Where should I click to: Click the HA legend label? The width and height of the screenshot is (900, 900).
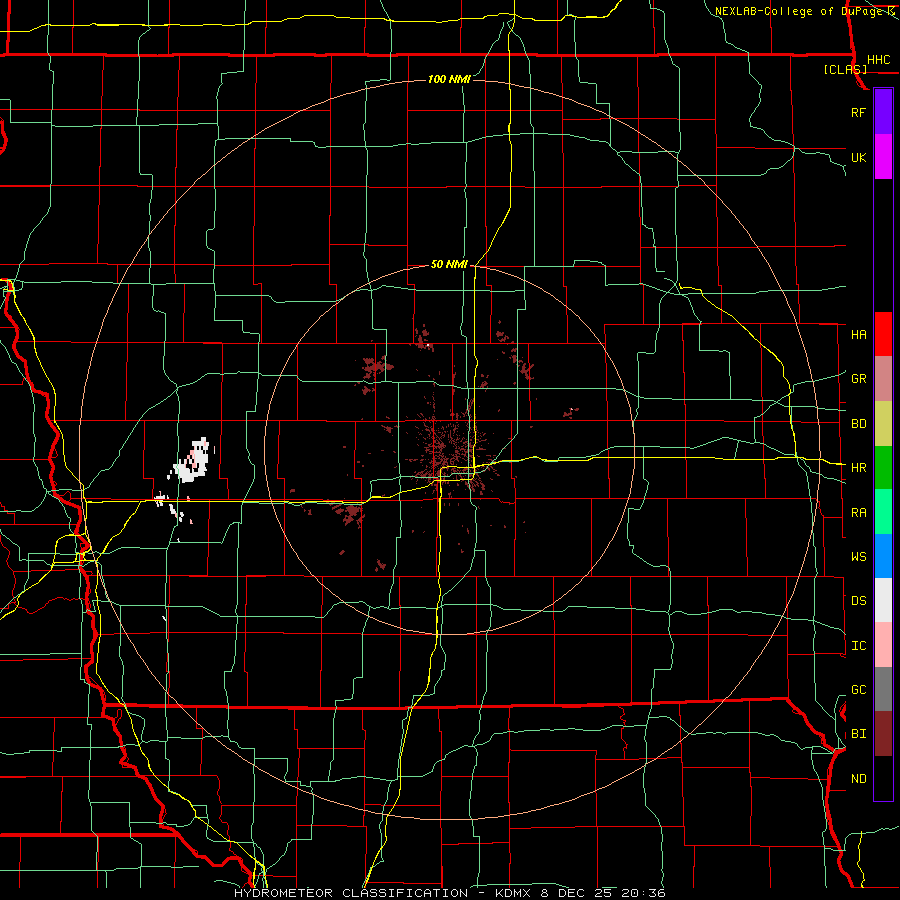(859, 334)
